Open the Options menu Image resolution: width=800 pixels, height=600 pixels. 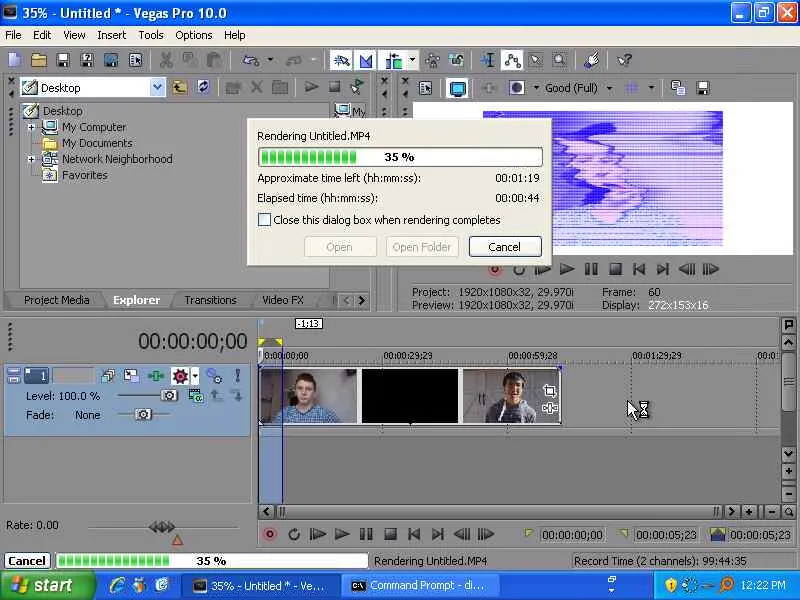193,35
